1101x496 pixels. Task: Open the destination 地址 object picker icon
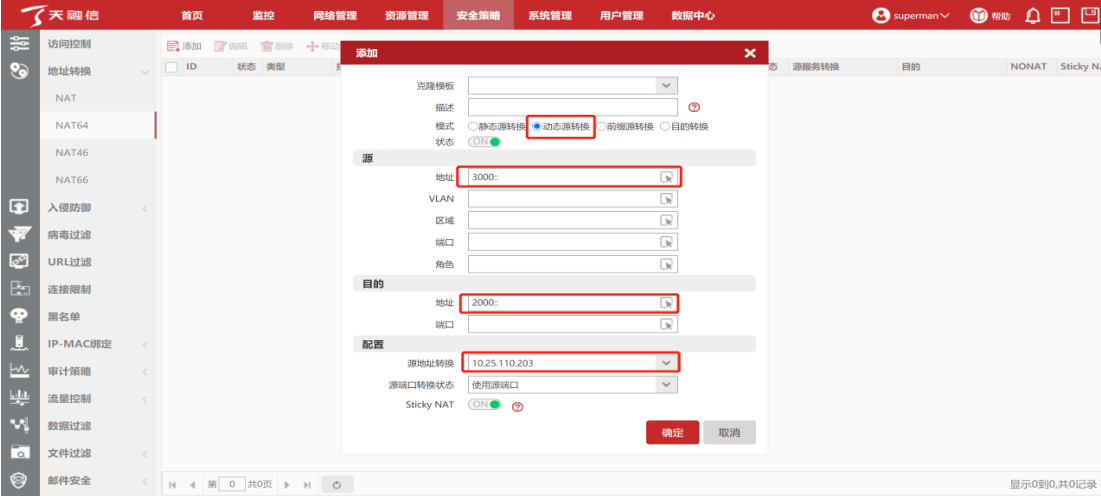click(x=666, y=302)
